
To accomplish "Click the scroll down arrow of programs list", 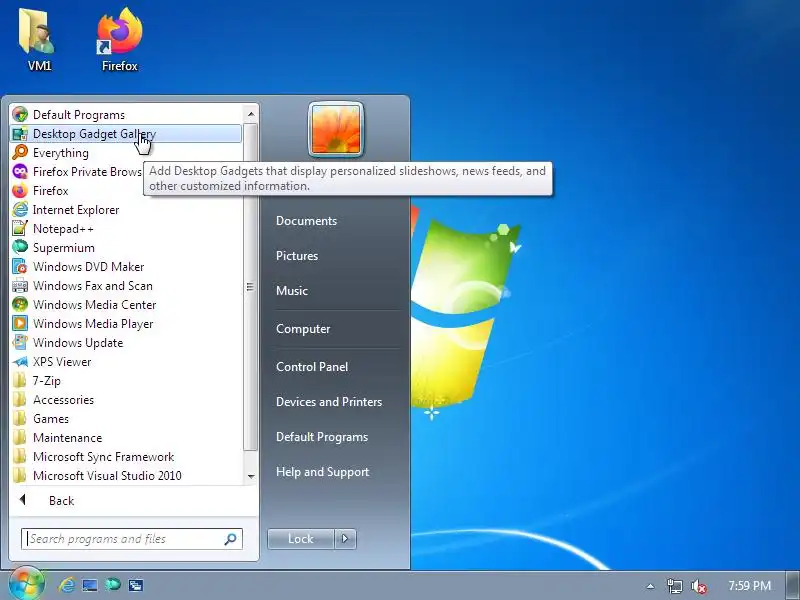I will (251, 476).
